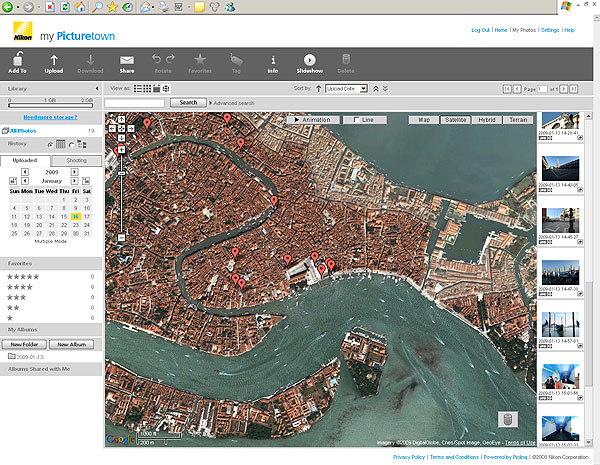The height and width of the screenshot is (465, 600).
Task: Open the Log Out link
Action: coord(480,30)
